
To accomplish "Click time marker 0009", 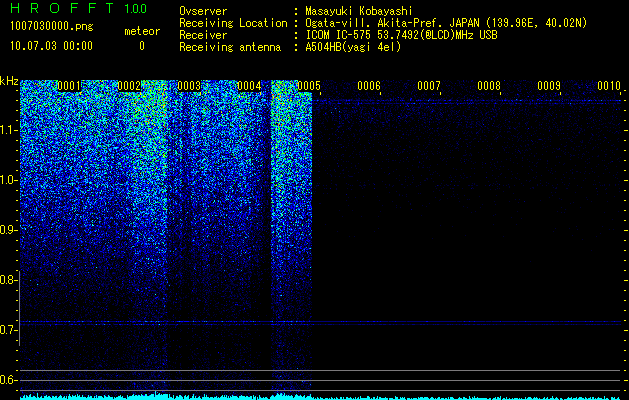I will 549,86.
